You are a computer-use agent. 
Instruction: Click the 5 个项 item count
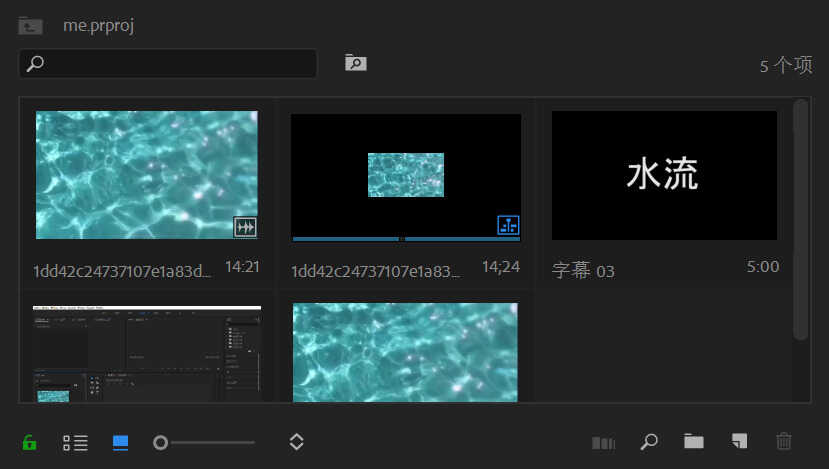click(x=786, y=66)
